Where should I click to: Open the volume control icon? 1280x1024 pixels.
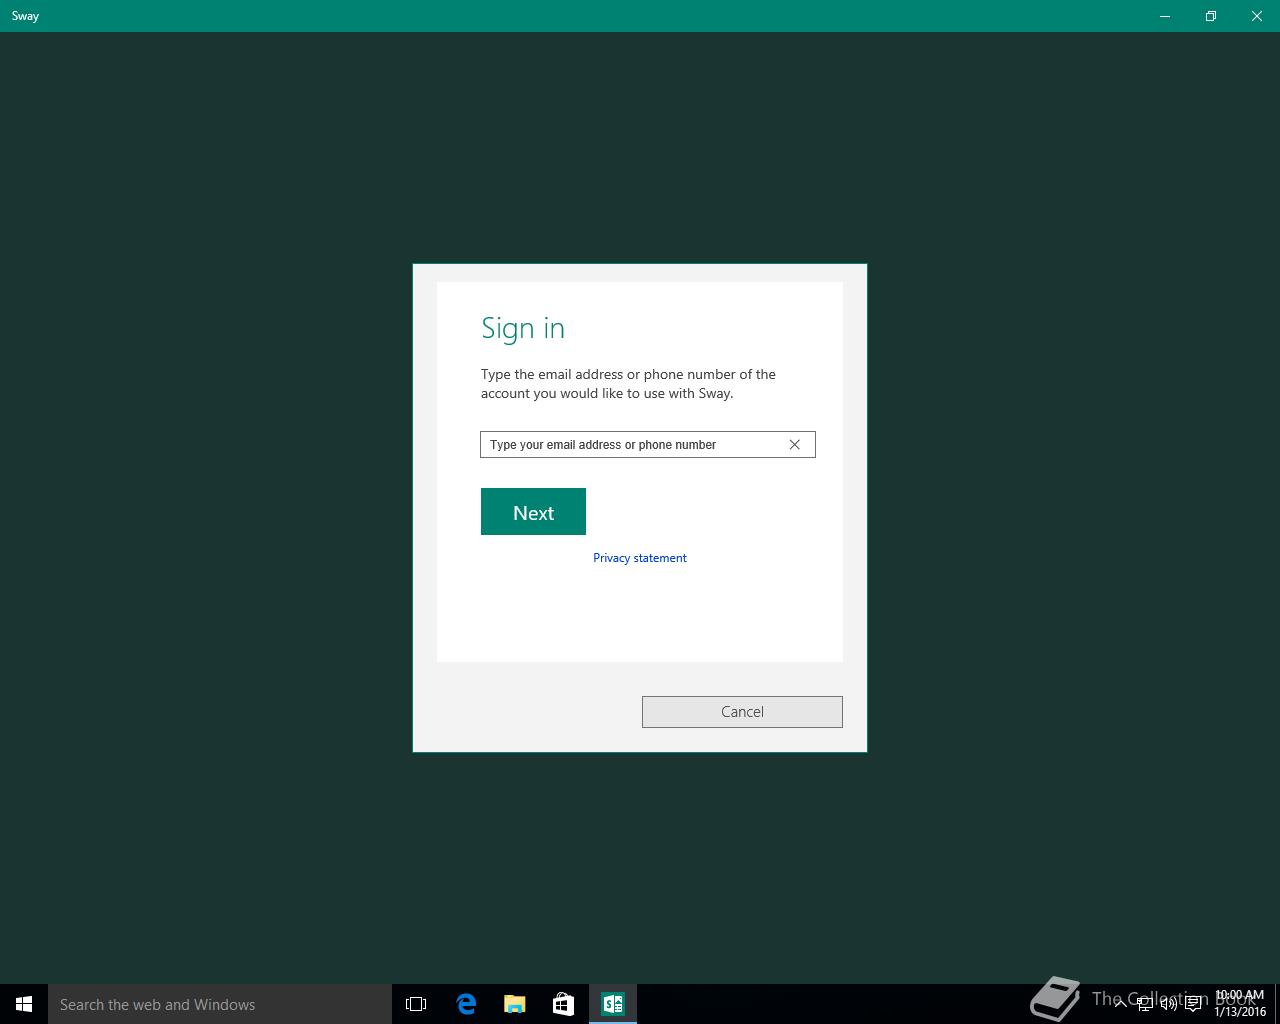point(1169,1004)
